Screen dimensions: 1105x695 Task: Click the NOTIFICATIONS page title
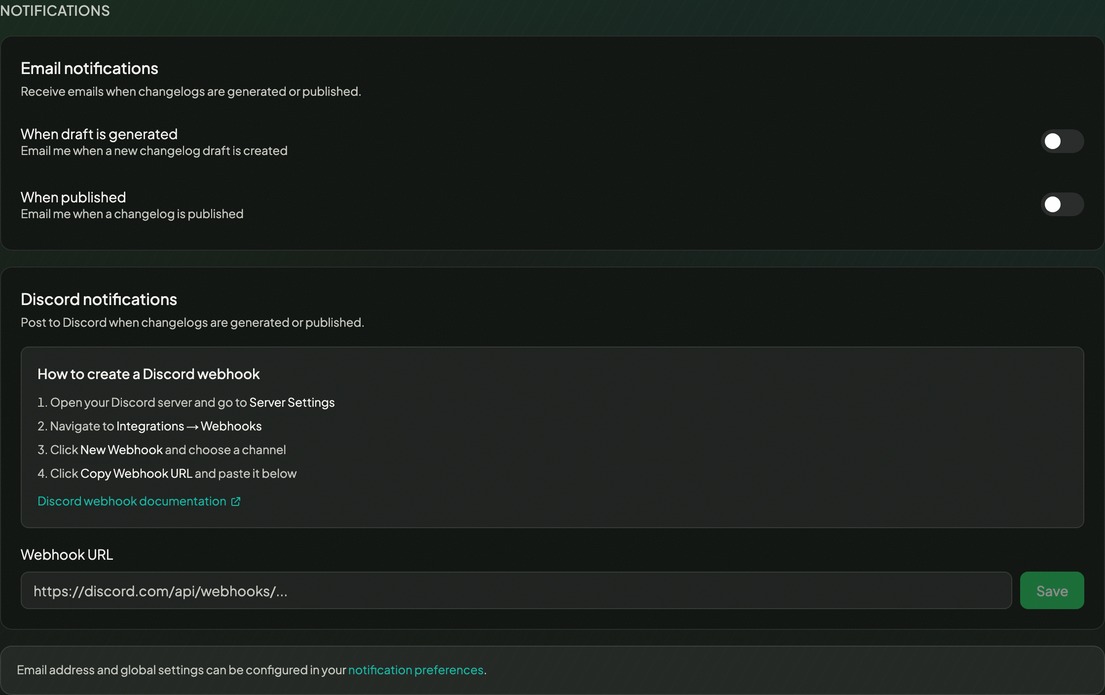pyautogui.click(x=55, y=10)
